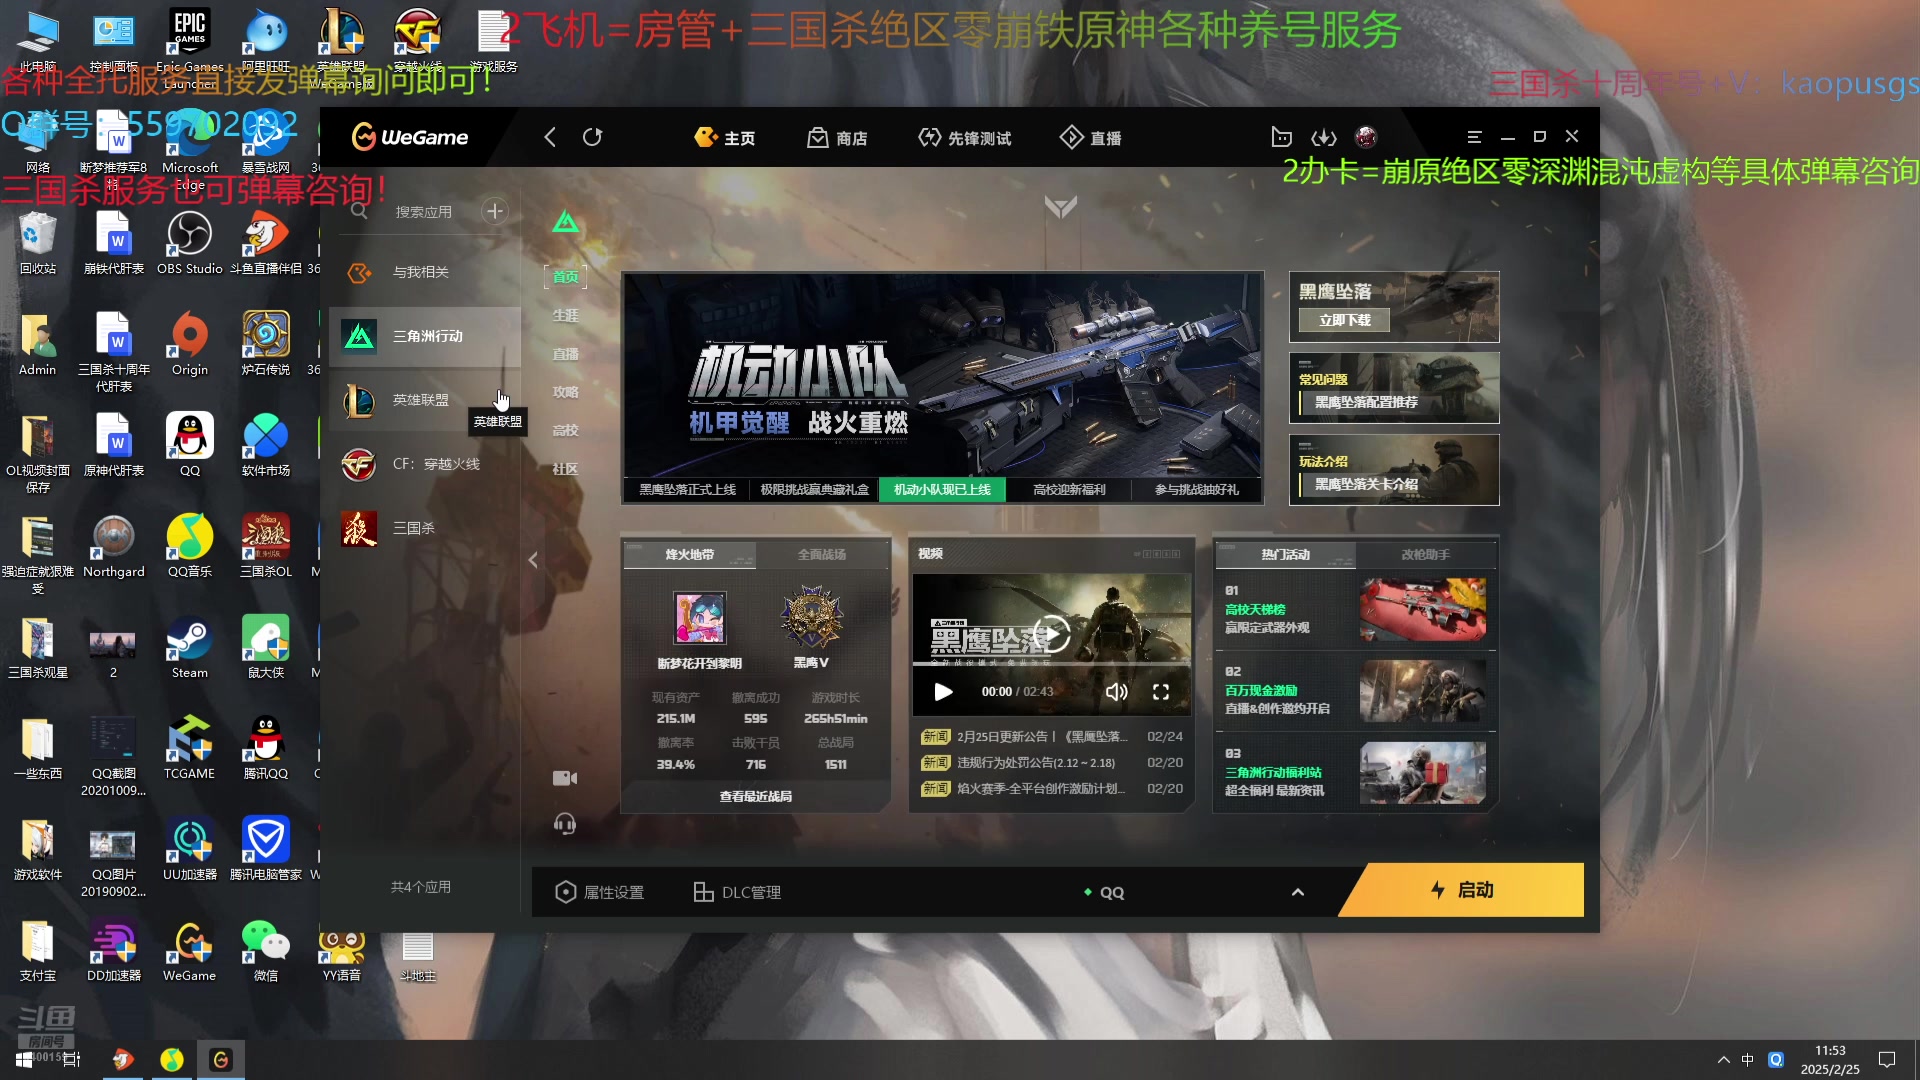Viewport: 1920px width, 1080px height.
Task: Select banner tab 黑鹰坠落正式上线
Action: coord(688,490)
